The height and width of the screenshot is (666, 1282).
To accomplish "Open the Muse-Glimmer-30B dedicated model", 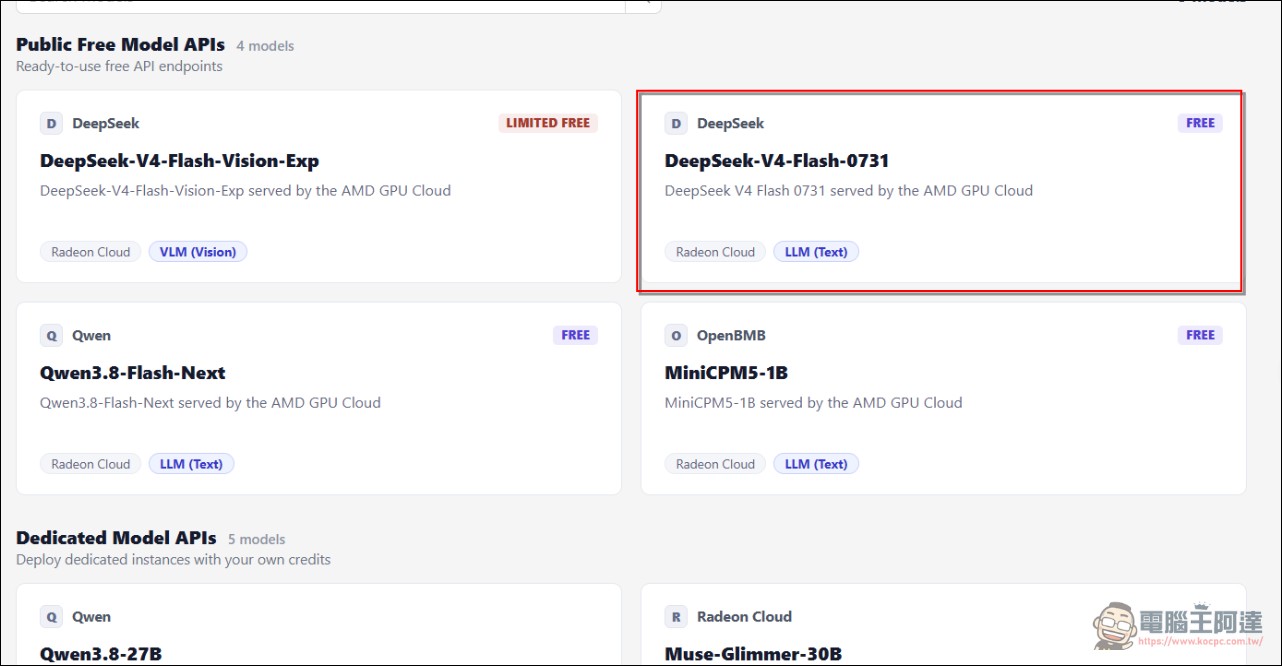I will [x=753, y=655].
